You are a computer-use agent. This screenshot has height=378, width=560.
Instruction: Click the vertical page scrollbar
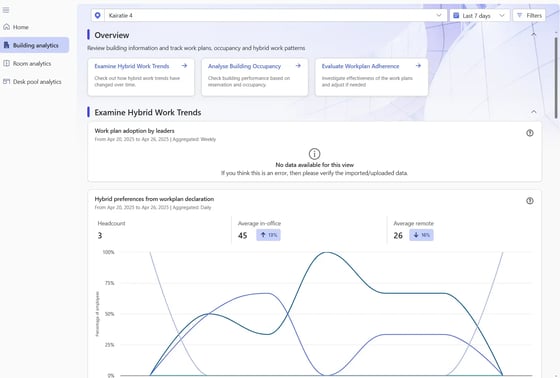pos(556,77)
